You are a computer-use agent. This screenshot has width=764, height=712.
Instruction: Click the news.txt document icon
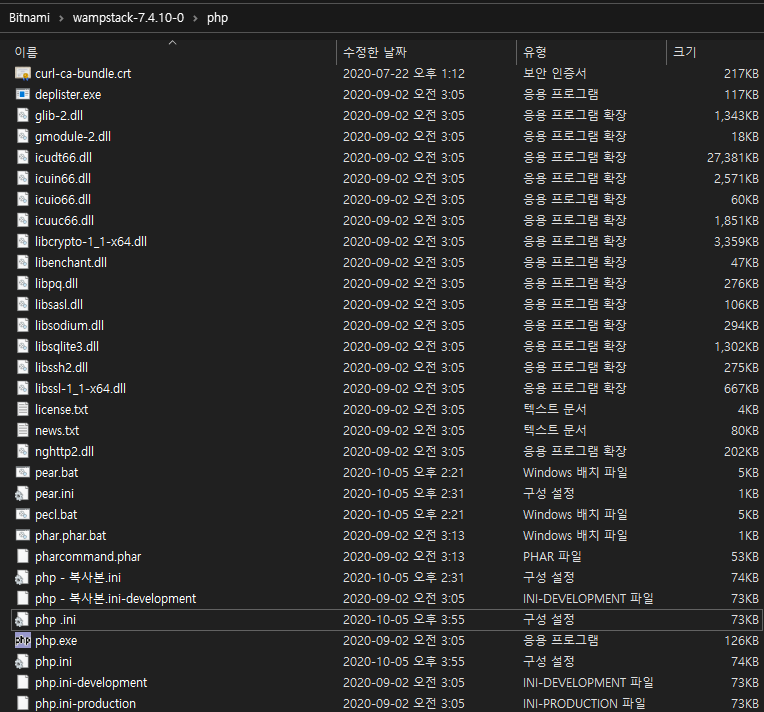tap(23, 430)
